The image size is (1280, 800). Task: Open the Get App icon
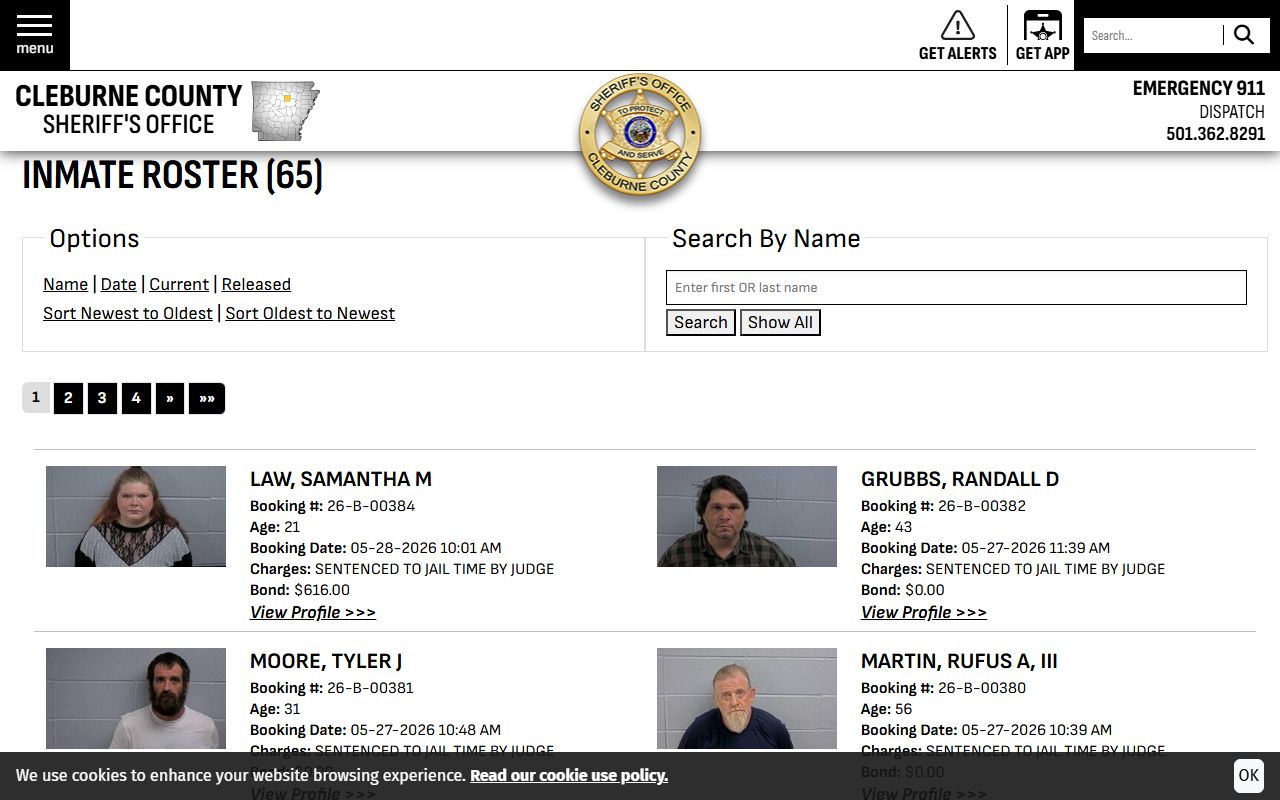coord(1042,35)
